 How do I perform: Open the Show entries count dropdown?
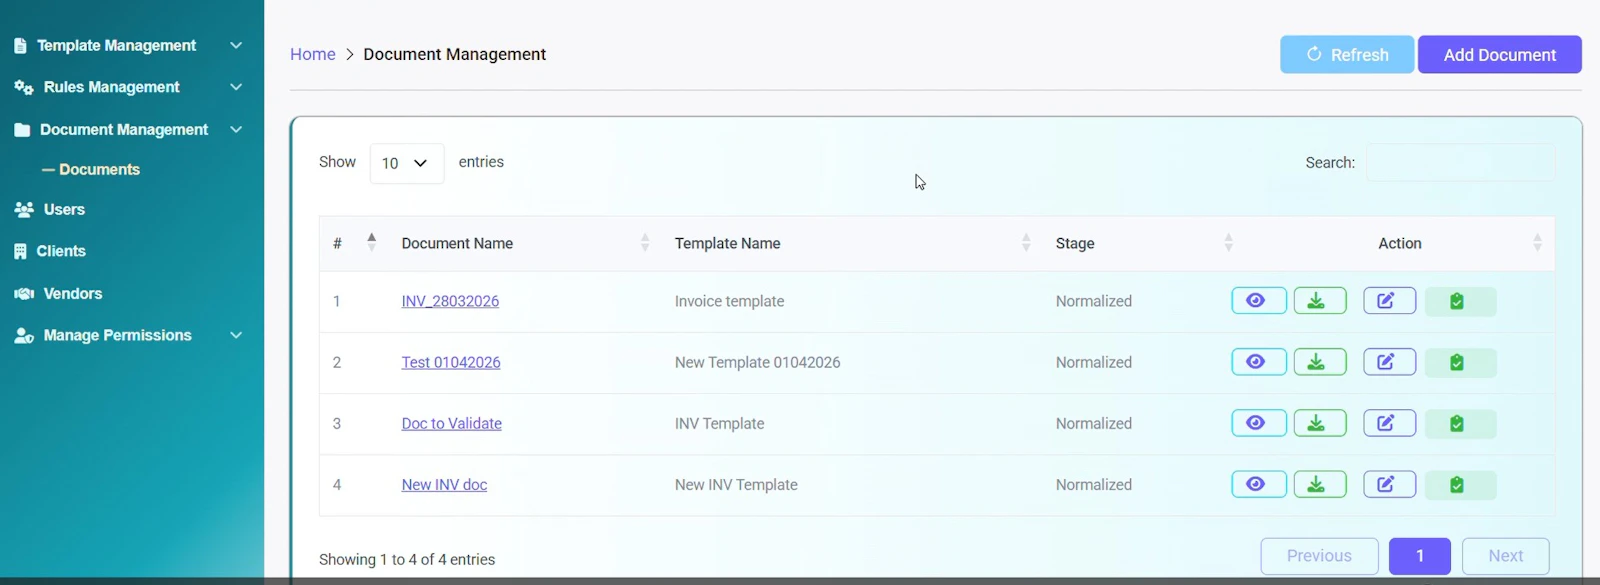click(x=407, y=163)
